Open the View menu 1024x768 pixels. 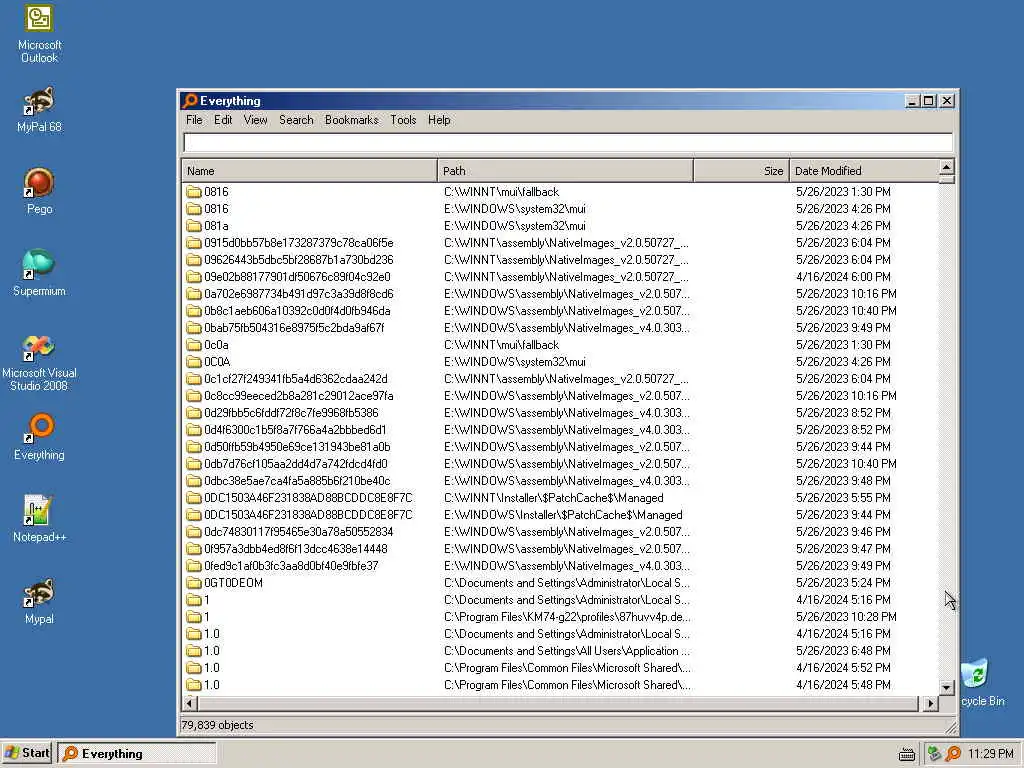pos(255,120)
